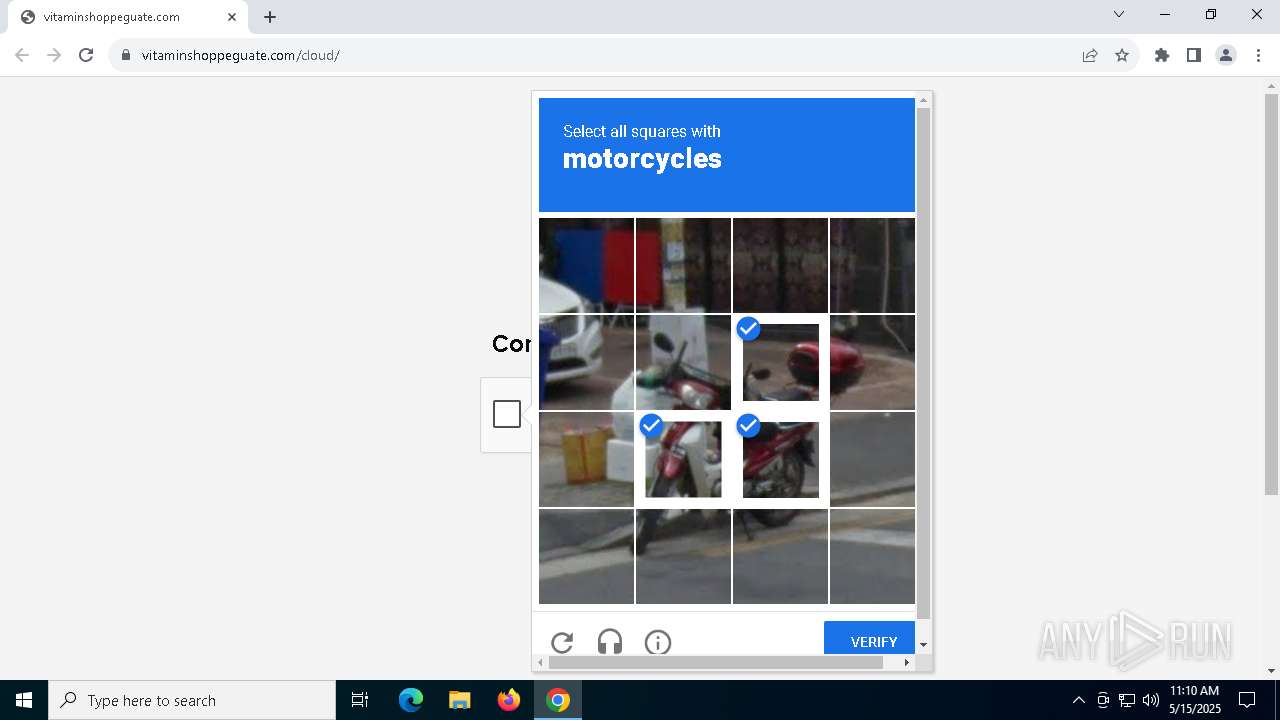This screenshot has height=720, width=1280.
Task: Select tile with red motorcycle rear at right edge
Action: [872, 362]
